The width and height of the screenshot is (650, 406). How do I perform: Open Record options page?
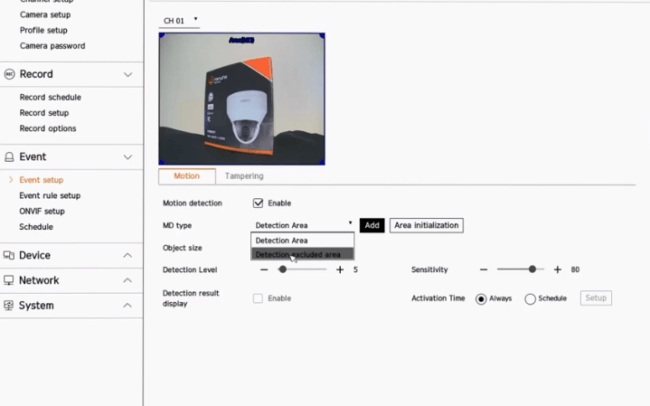click(x=48, y=128)
